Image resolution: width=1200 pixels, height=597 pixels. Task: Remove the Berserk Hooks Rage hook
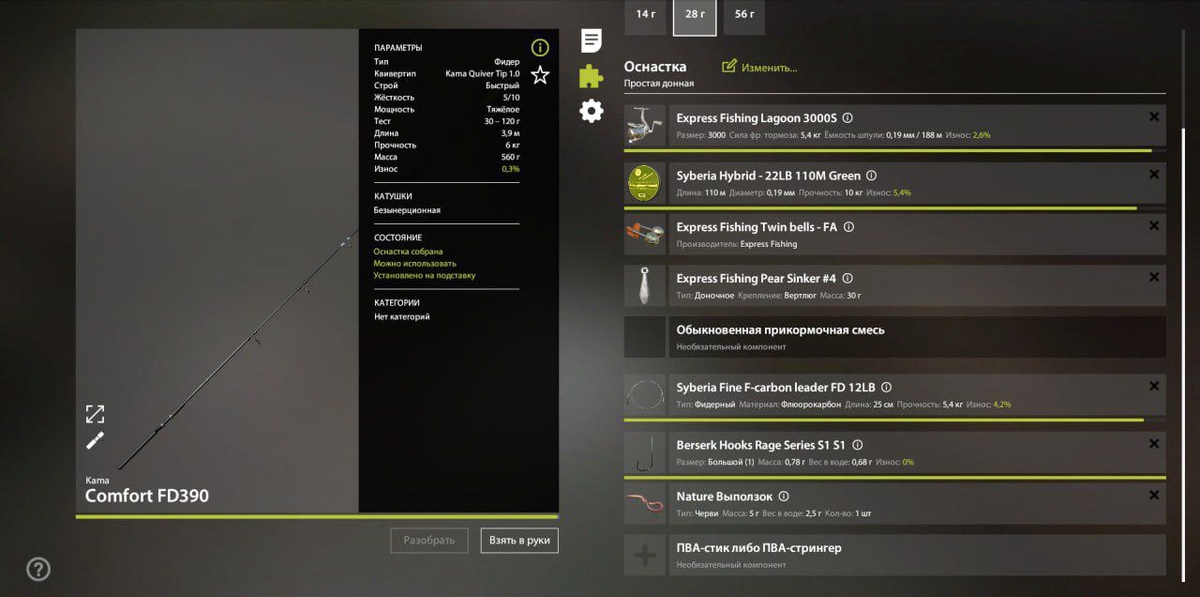pyautogui.click(x=1154, y=444)
